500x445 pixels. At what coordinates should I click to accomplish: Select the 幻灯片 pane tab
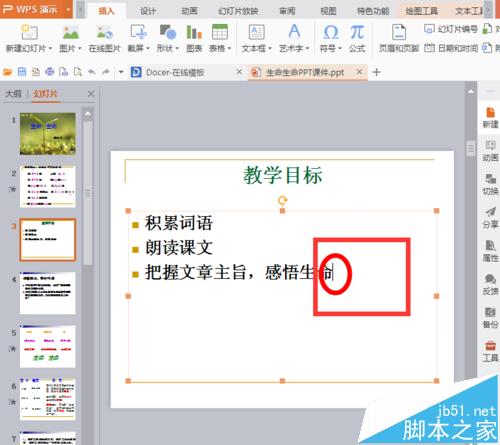(46, 94)
